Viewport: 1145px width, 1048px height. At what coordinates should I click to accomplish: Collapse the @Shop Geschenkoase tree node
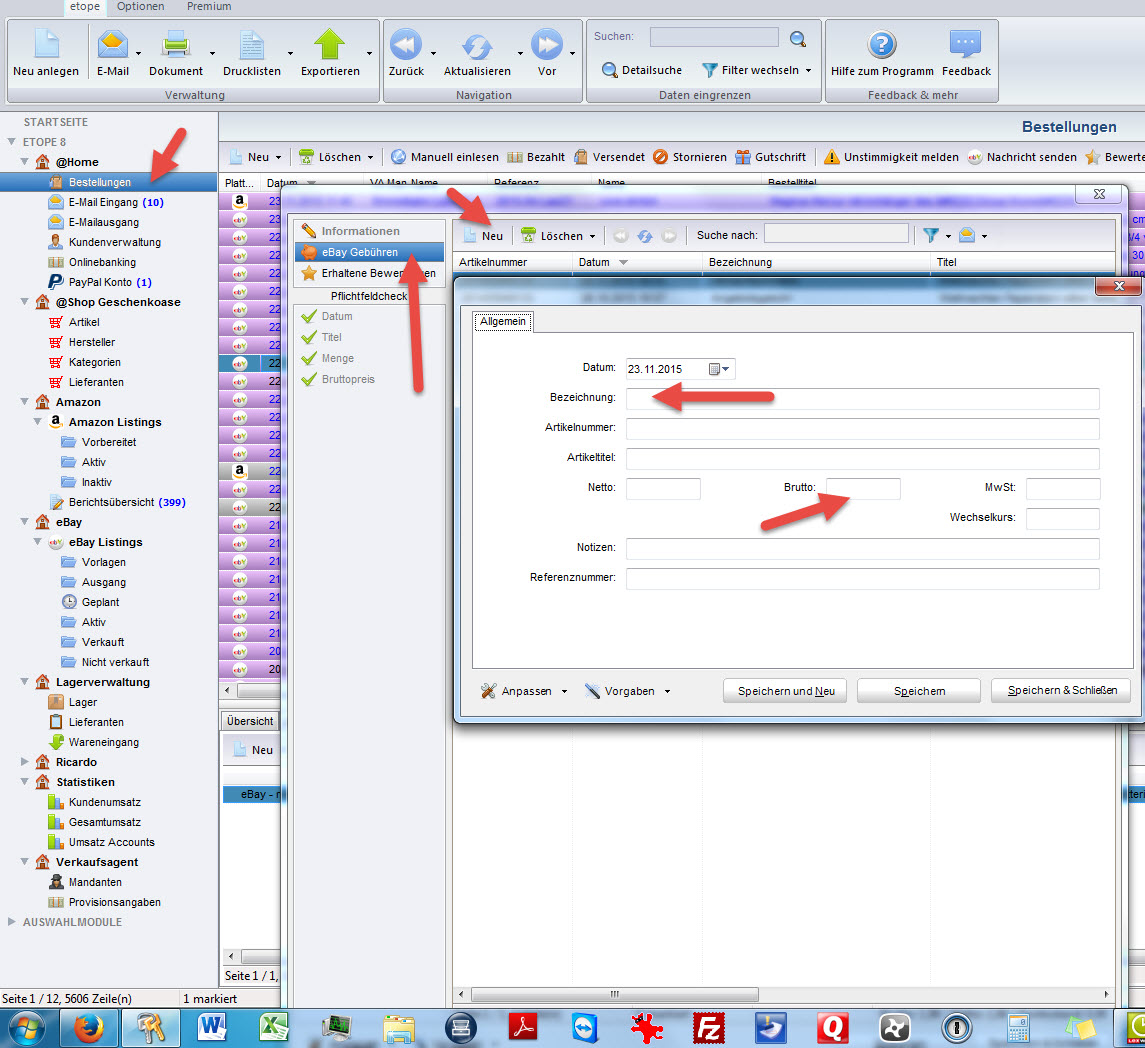pyautogui.click(x=24, y=302)
